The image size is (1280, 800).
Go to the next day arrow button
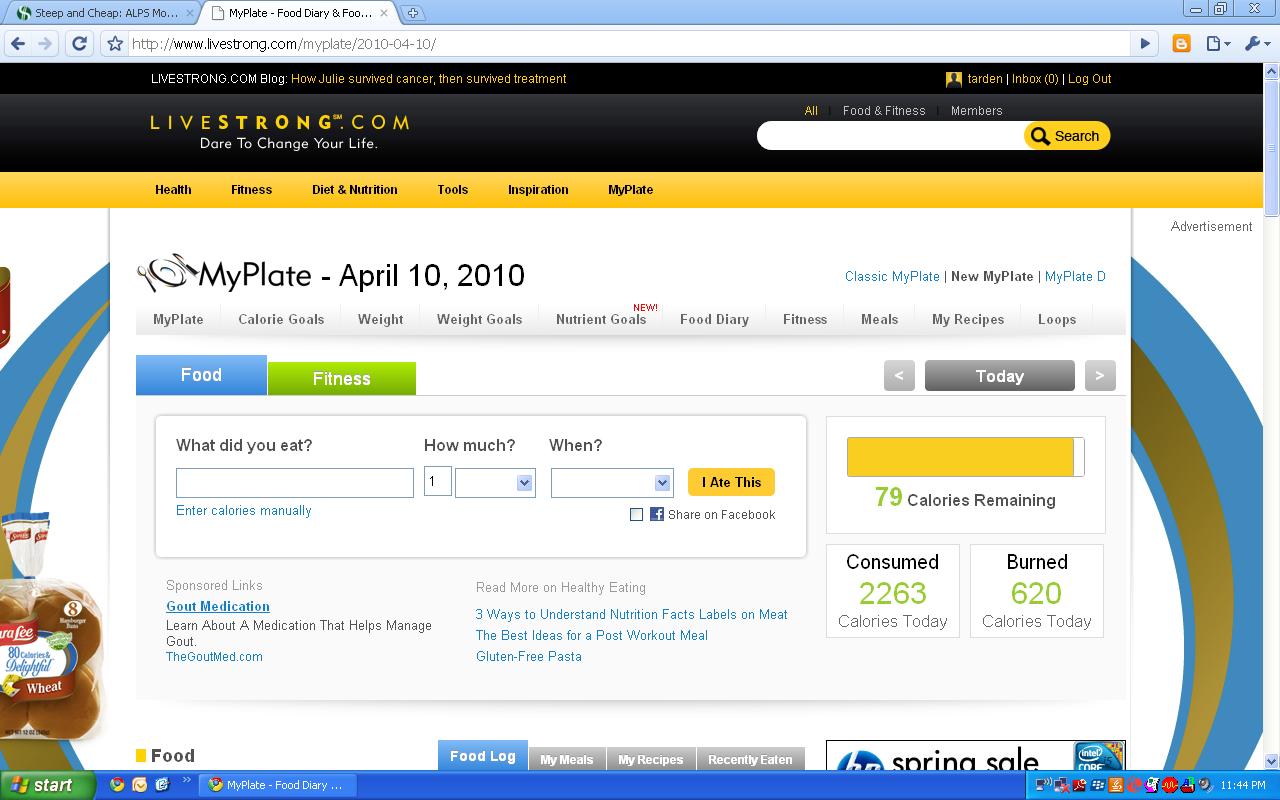tap(1100, 375)
